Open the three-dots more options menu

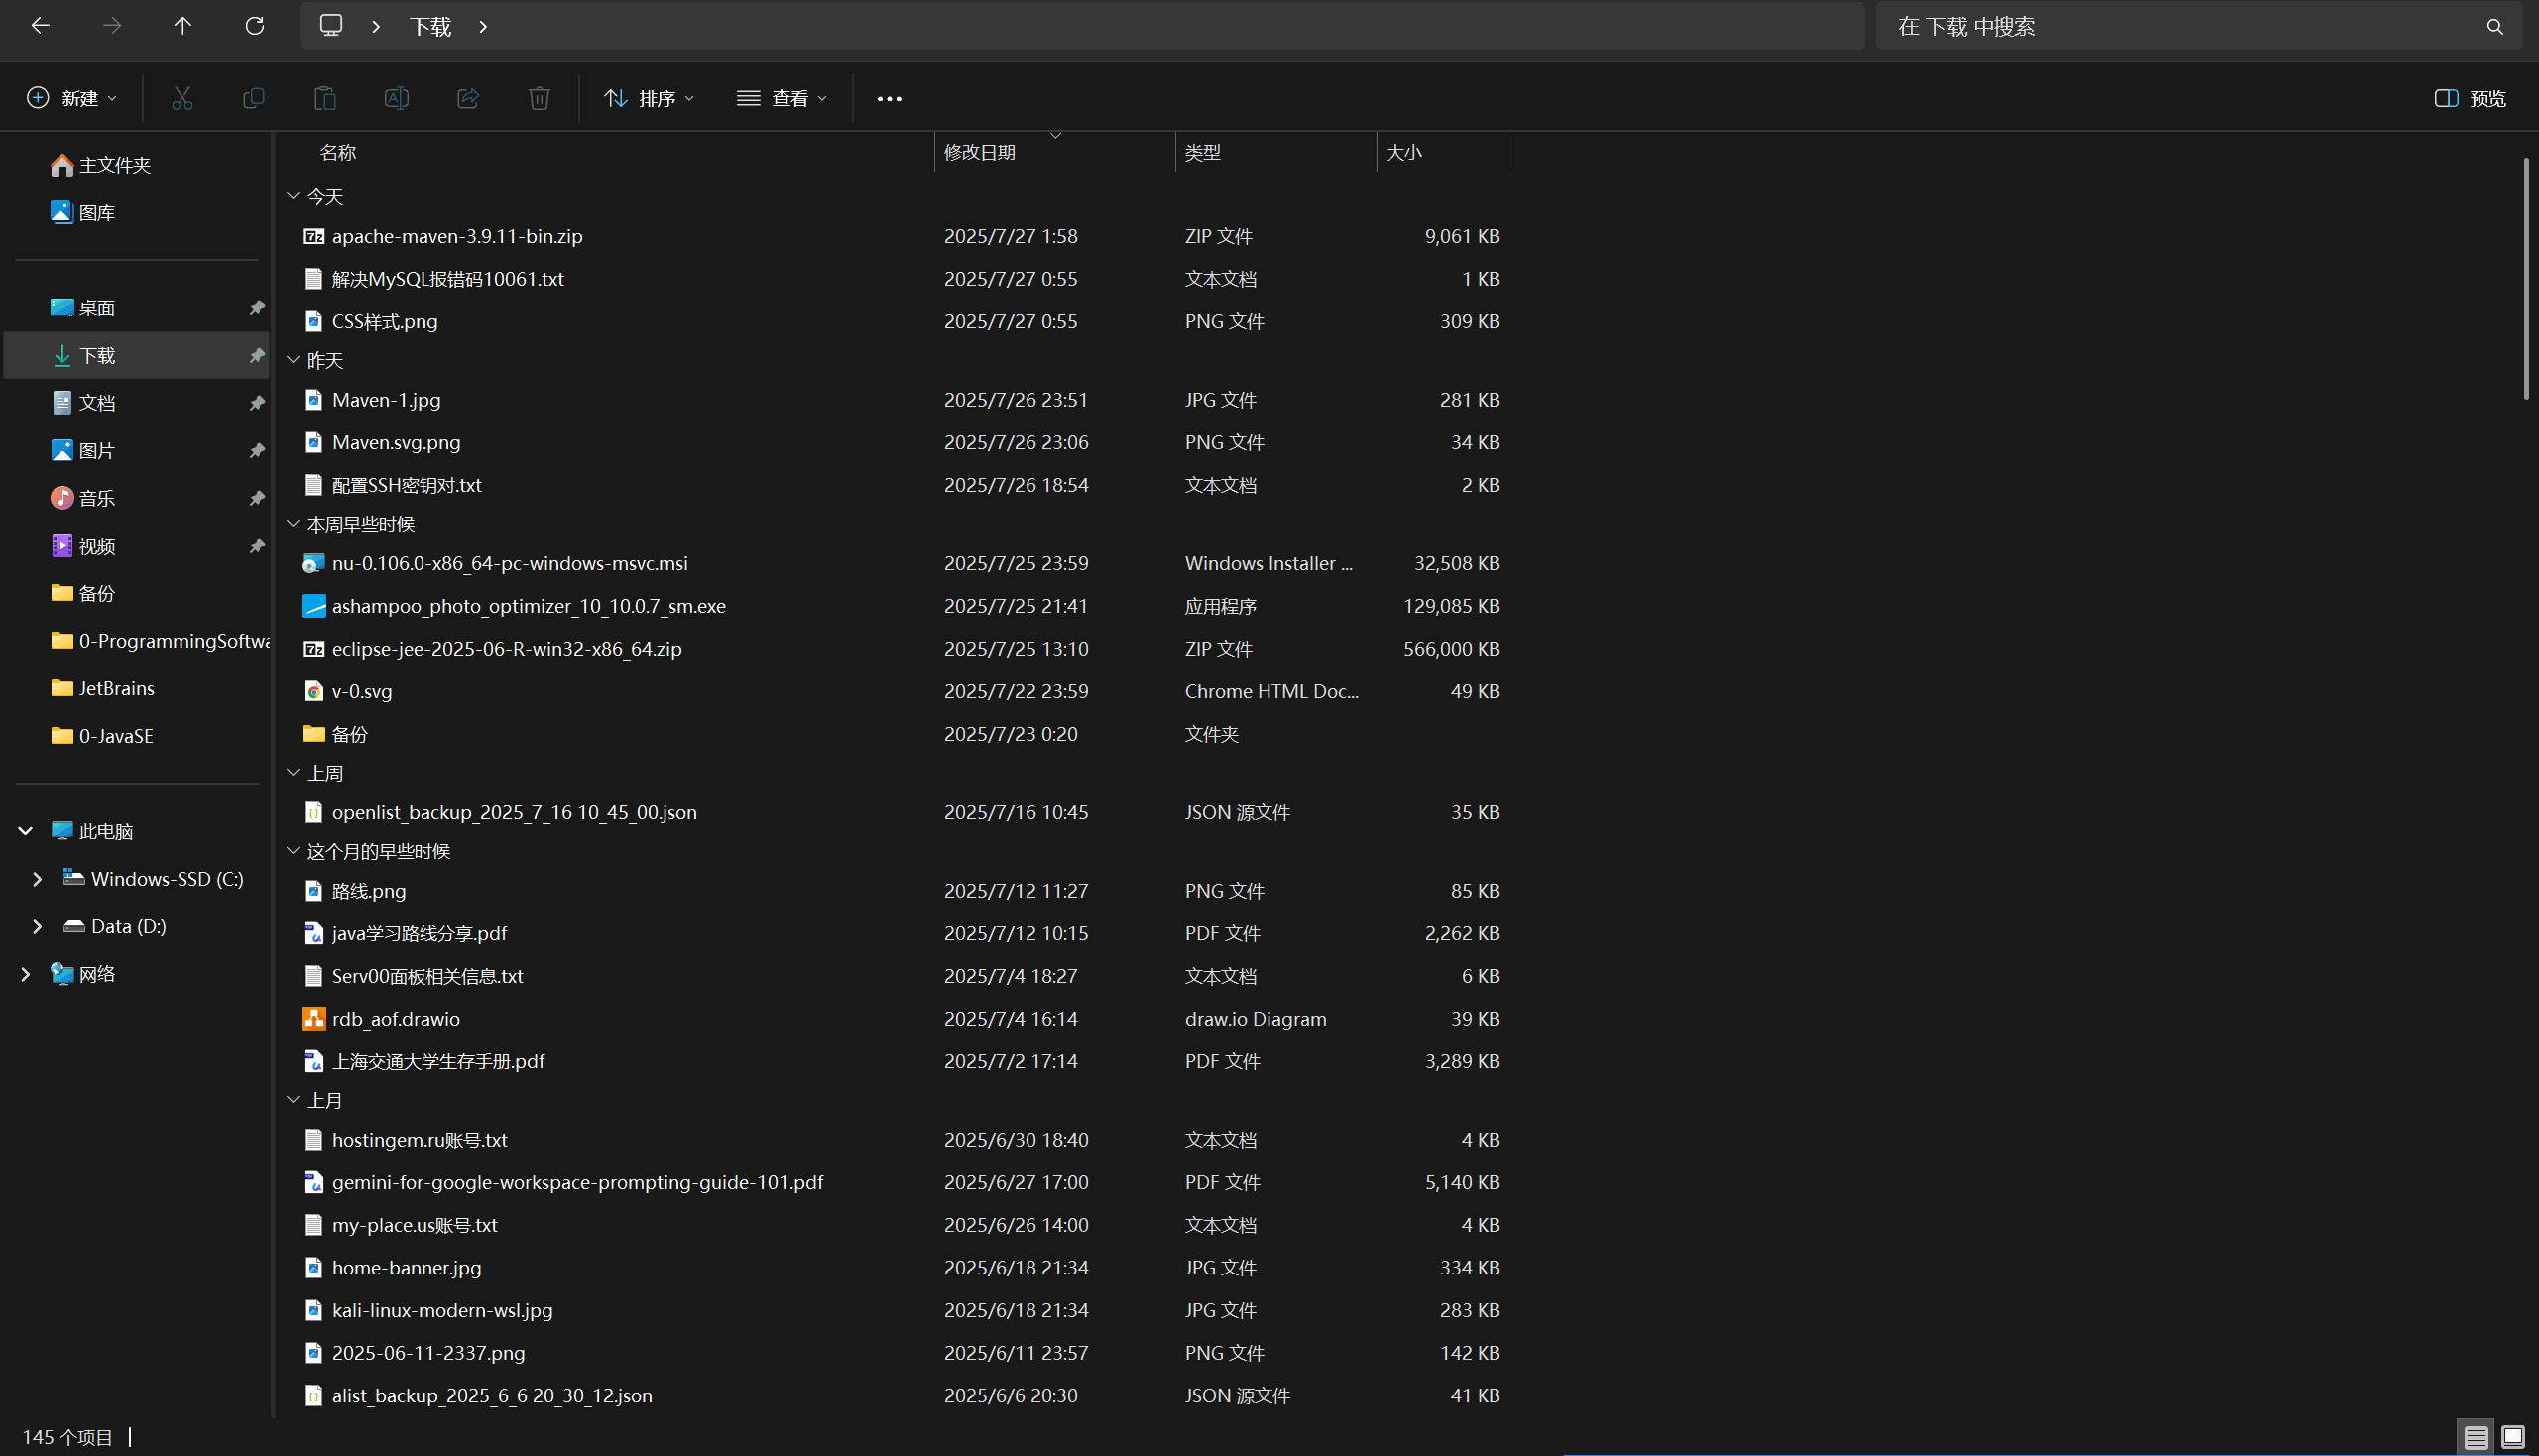pyautogui.click(x=889, y=98)
